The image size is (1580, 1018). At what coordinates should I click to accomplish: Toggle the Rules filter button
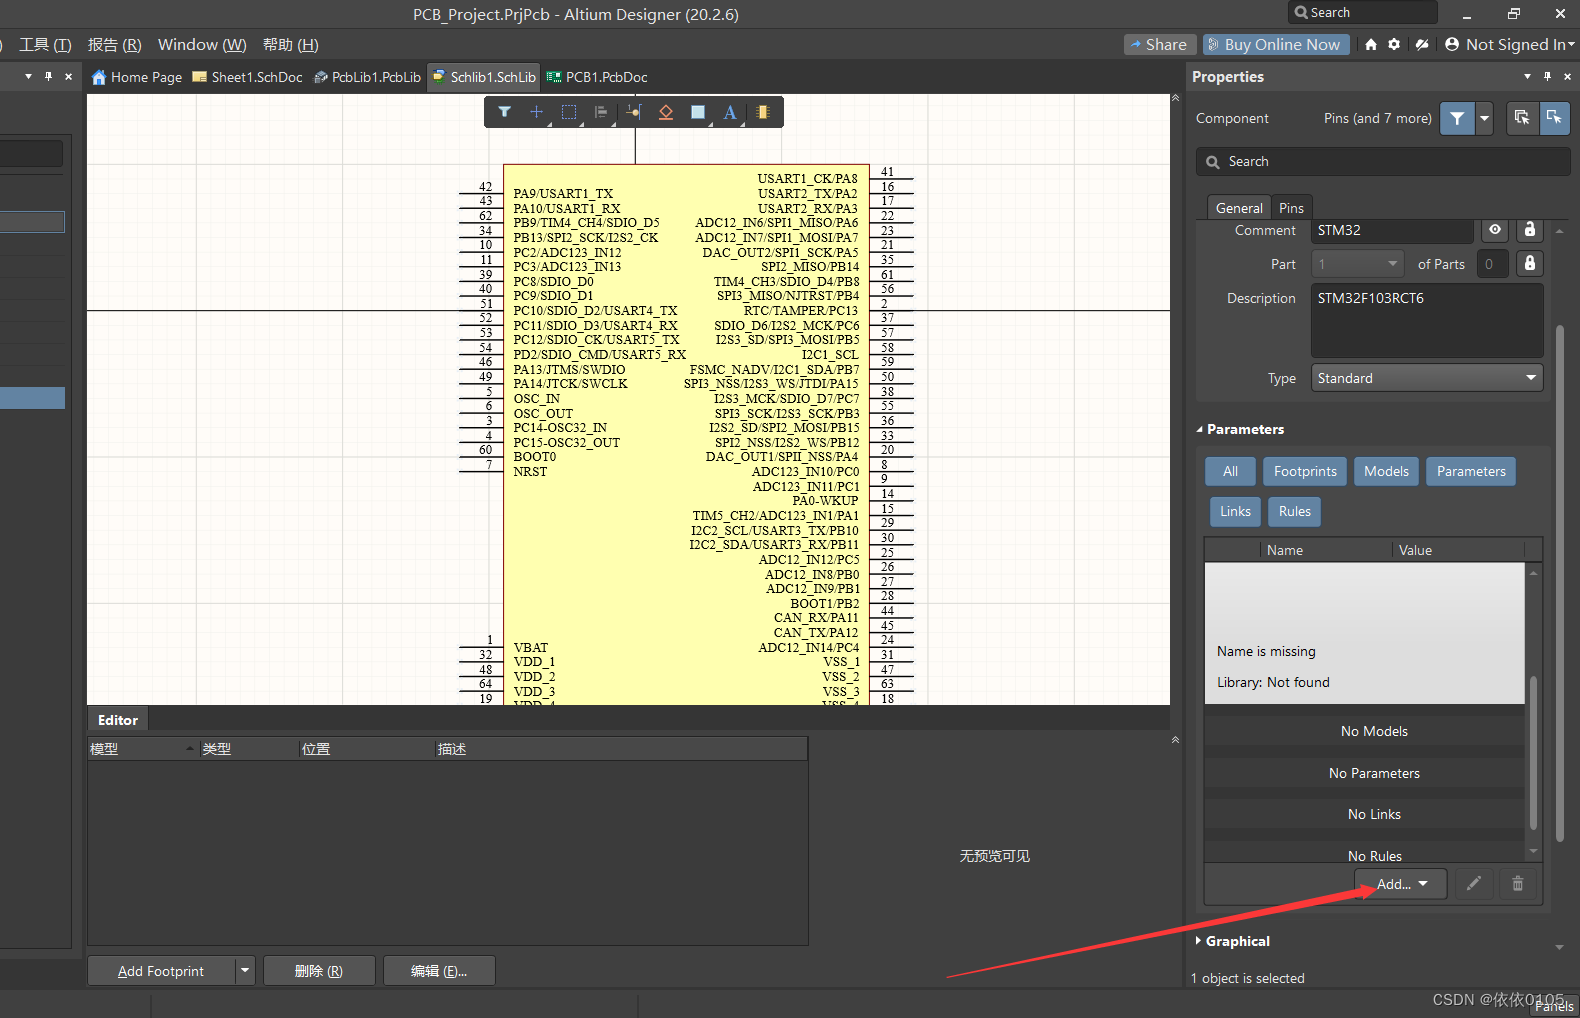point(1294,511)
